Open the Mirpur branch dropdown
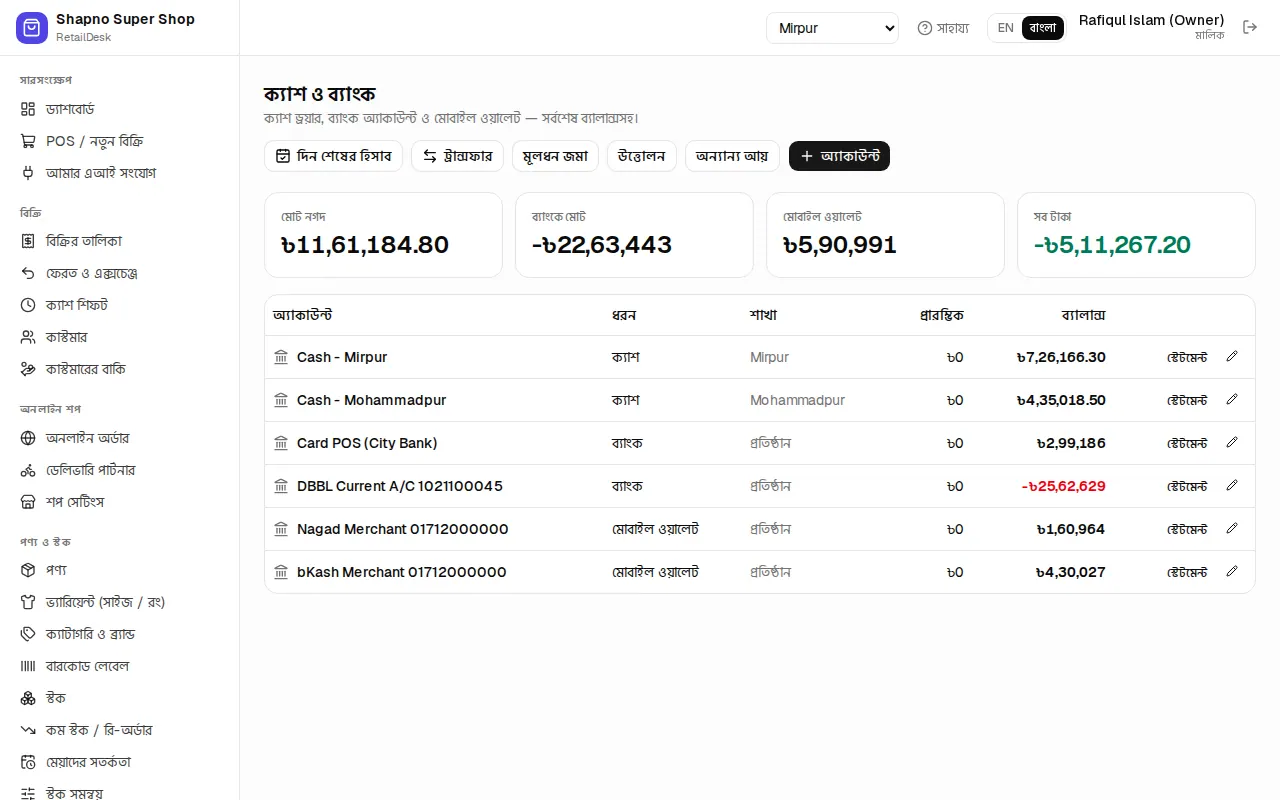 pyautogui.click(x=832, y=28)
